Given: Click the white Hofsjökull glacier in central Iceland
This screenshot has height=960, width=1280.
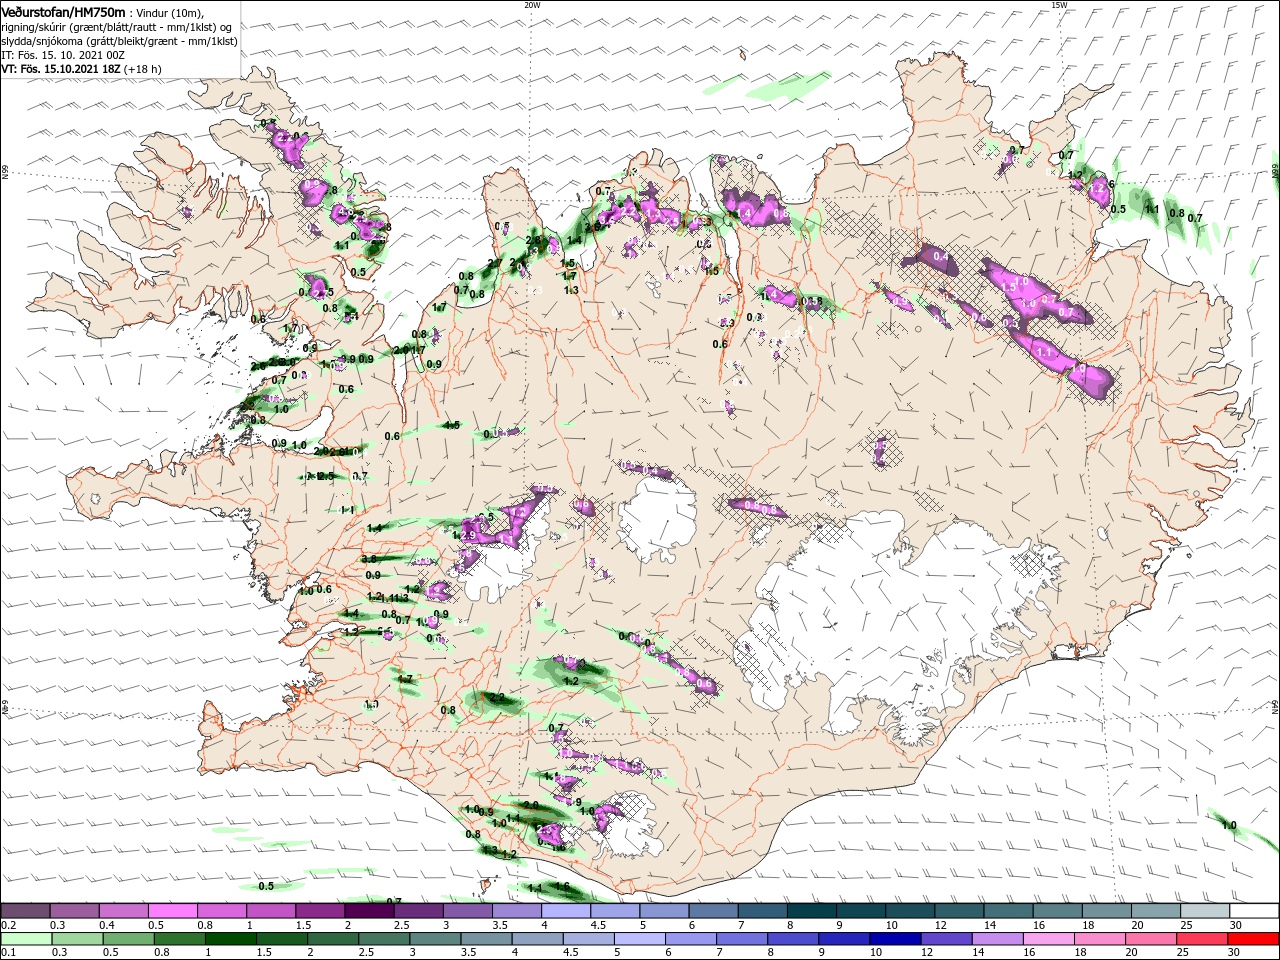Looking at the screenshot, I should click(x=657, y=520).
